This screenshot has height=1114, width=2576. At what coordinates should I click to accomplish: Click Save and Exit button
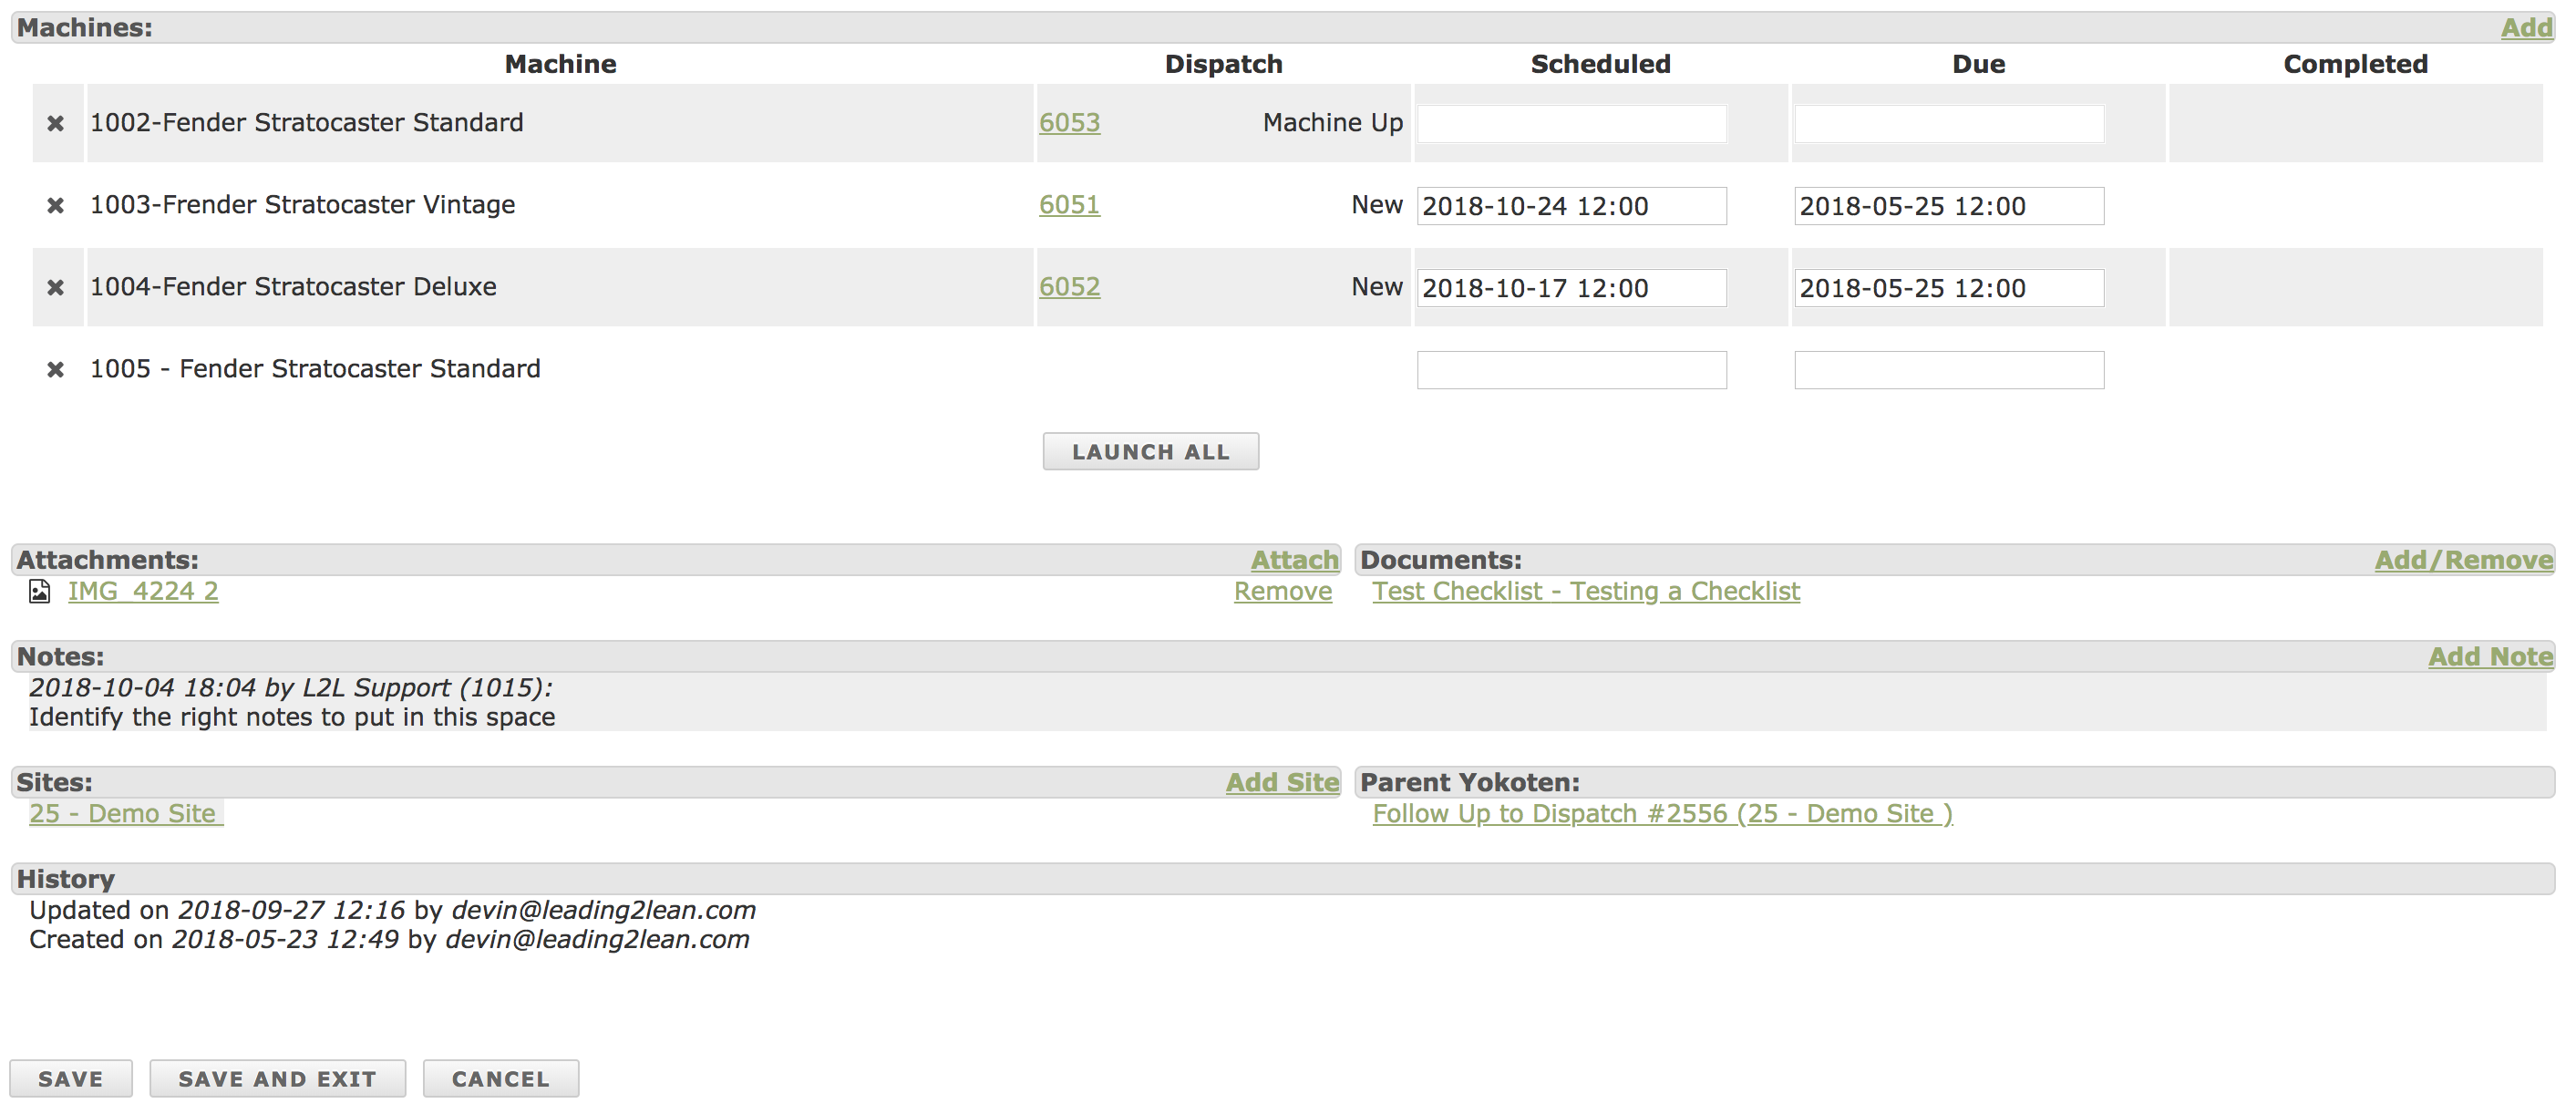point(278,1079)
